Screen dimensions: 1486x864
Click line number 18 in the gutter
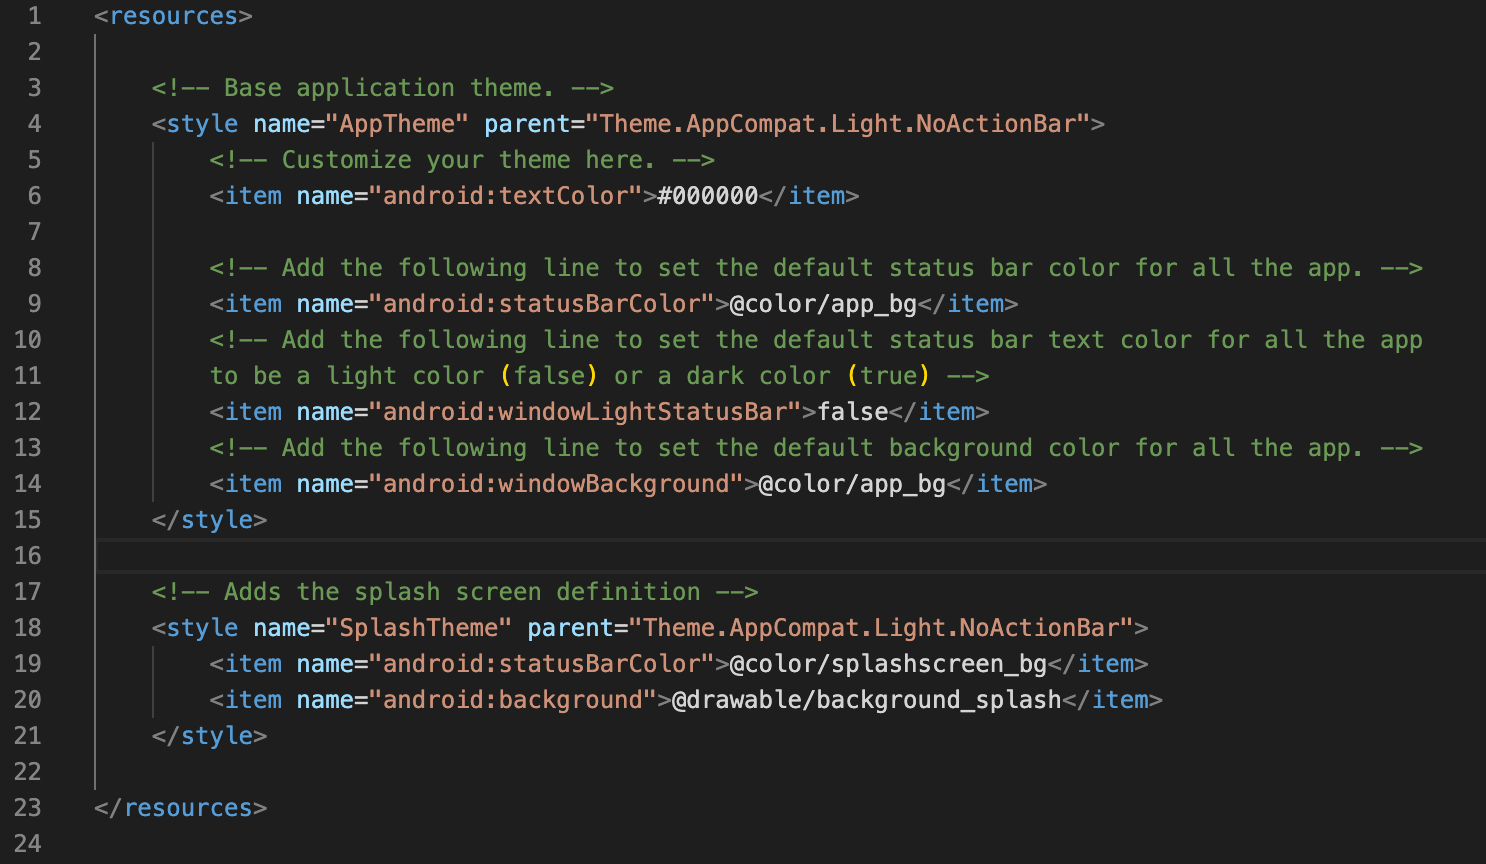click(27, 628)
